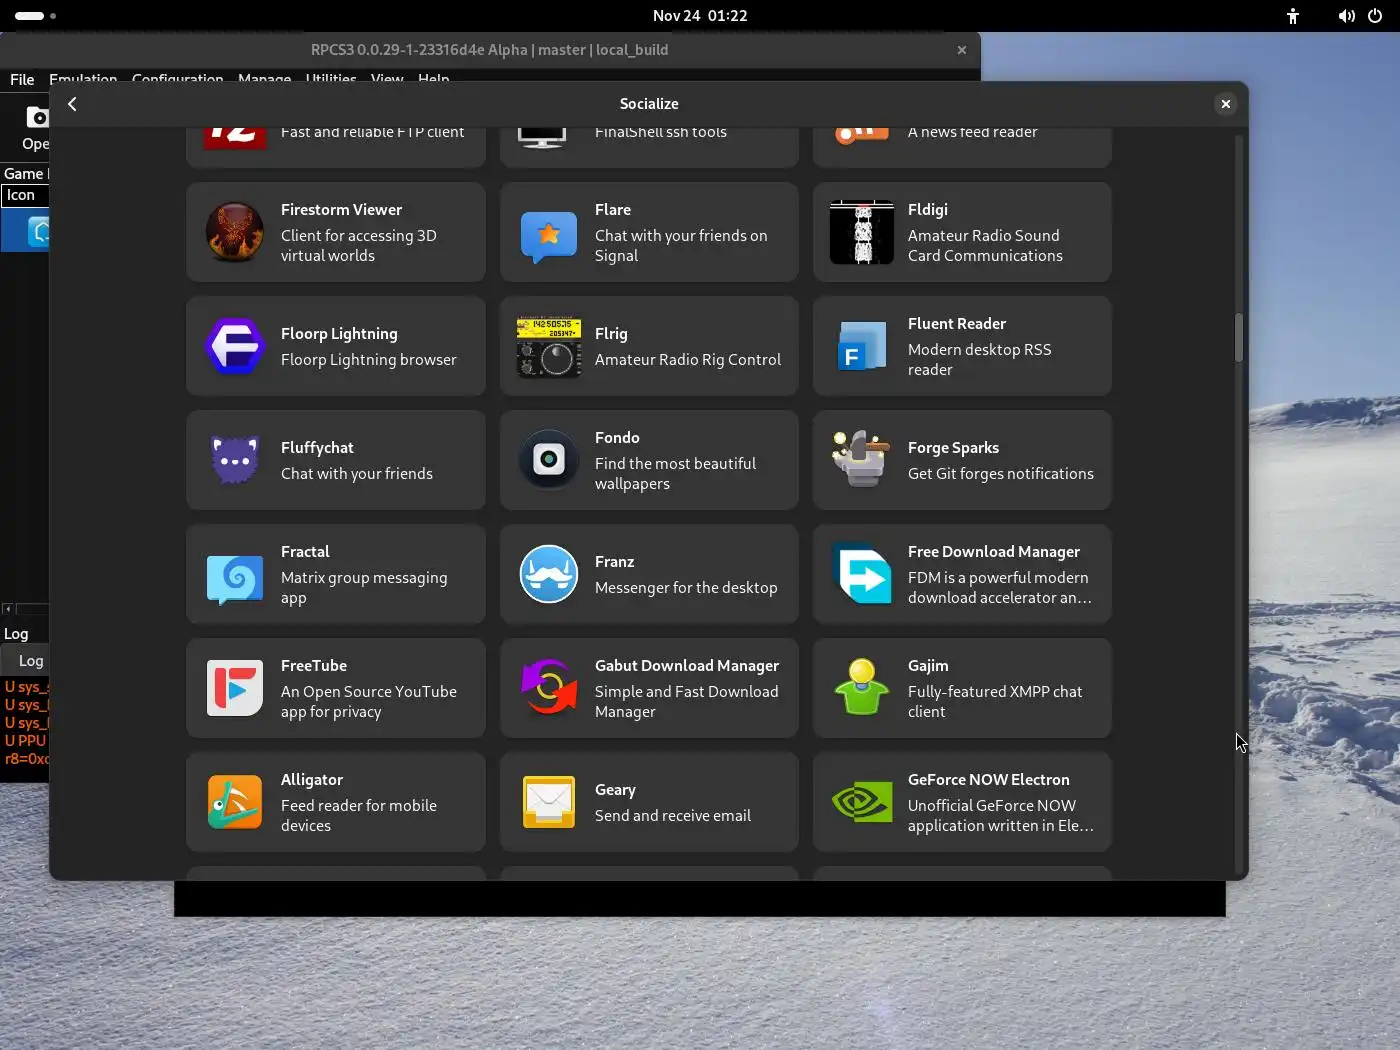
Task: Click the Franz mustache icon
Action: click(x=549, y=574)
